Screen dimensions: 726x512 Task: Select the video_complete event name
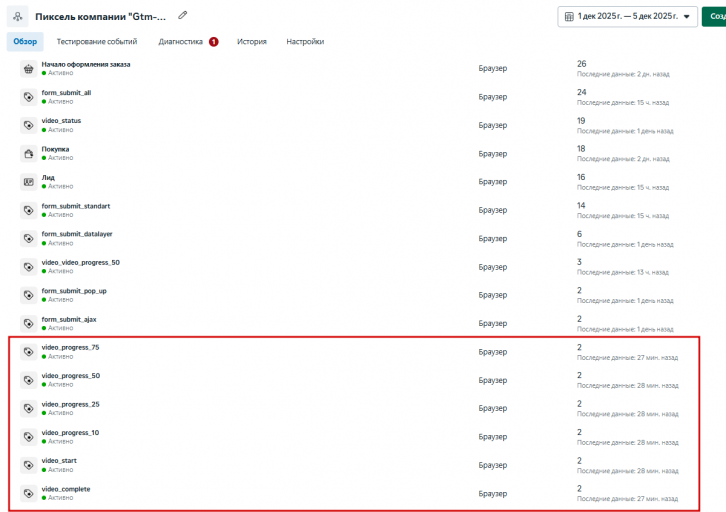66,489
